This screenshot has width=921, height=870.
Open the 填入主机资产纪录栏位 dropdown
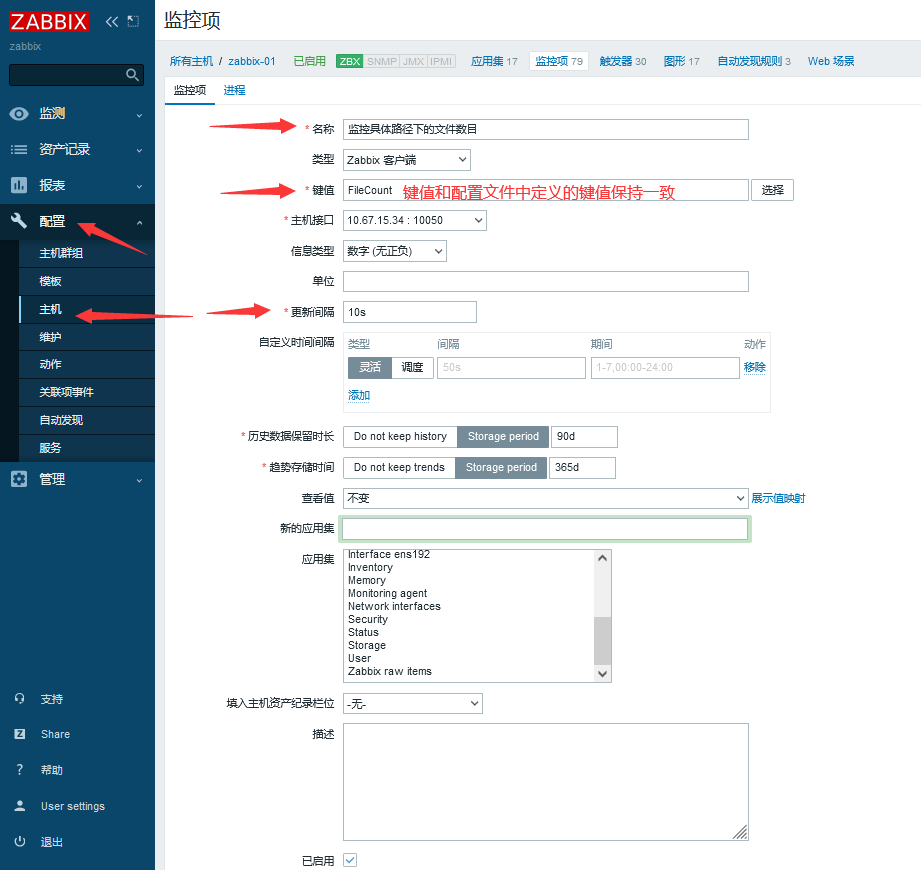tap(413, 703)
